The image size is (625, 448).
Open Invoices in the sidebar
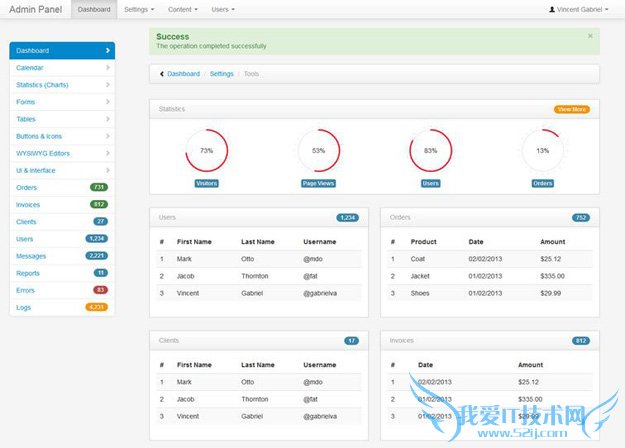coord(62,205)
